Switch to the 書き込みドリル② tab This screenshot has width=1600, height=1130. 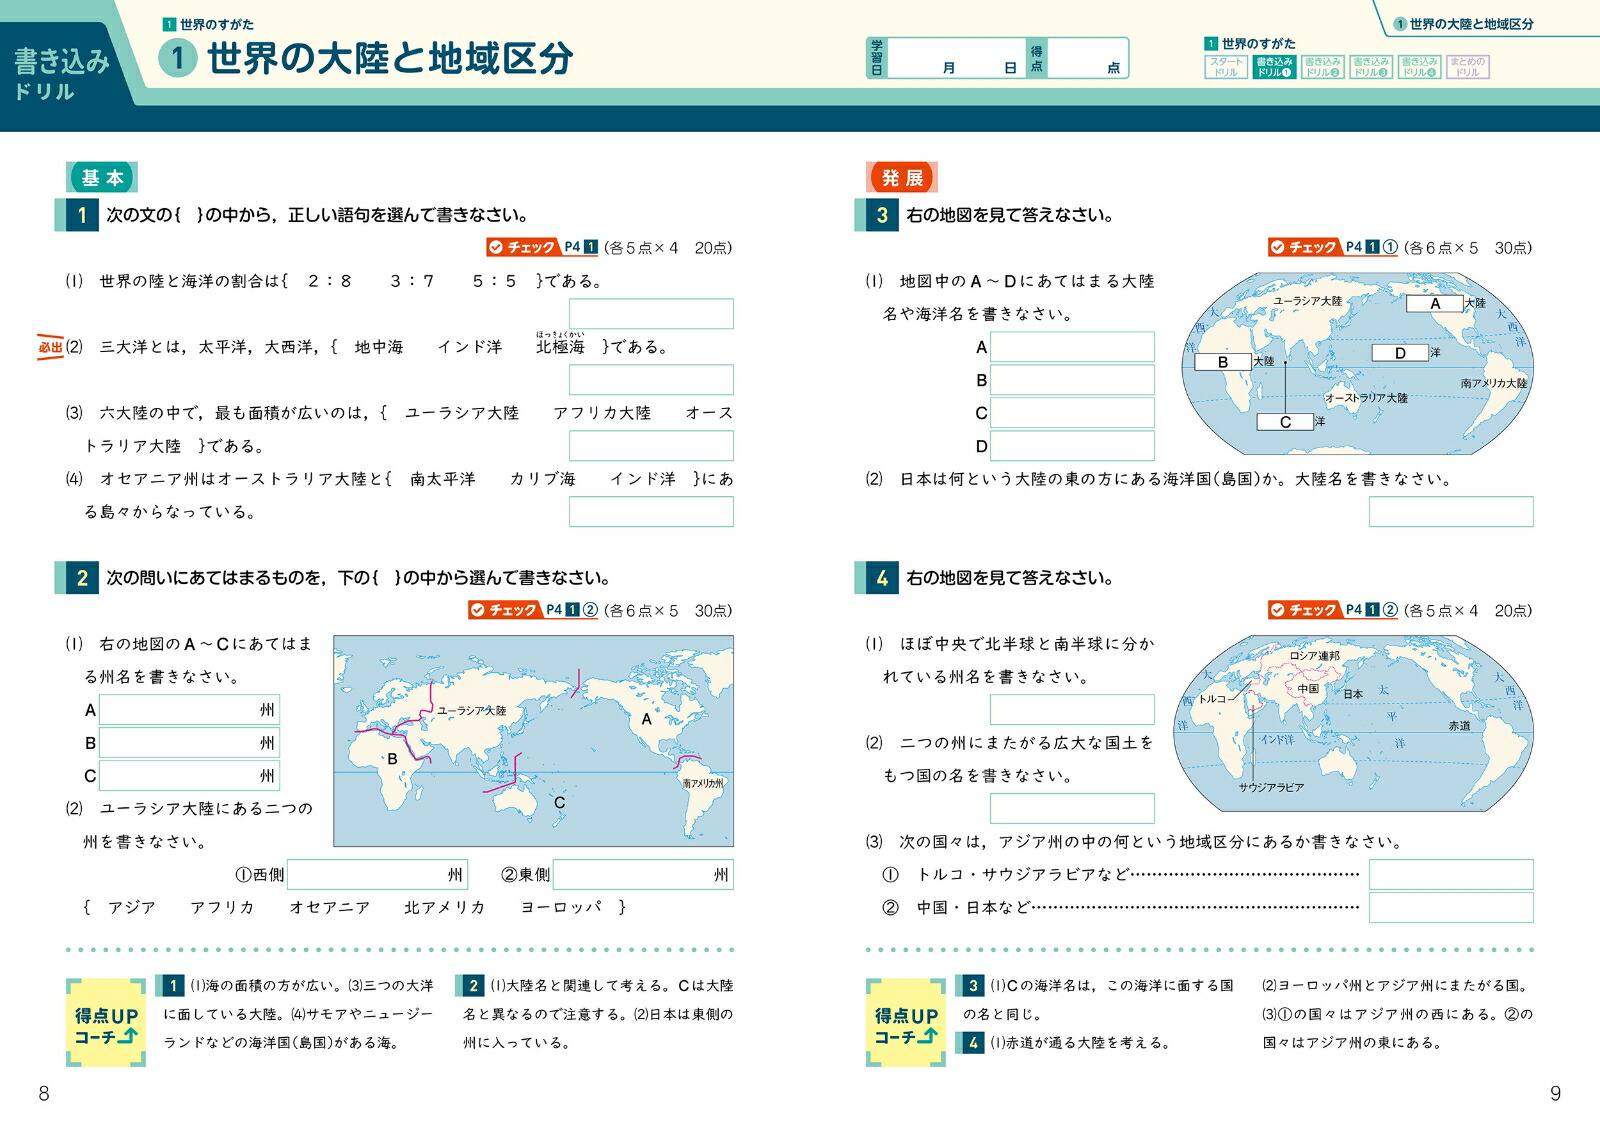(1325, 67)
